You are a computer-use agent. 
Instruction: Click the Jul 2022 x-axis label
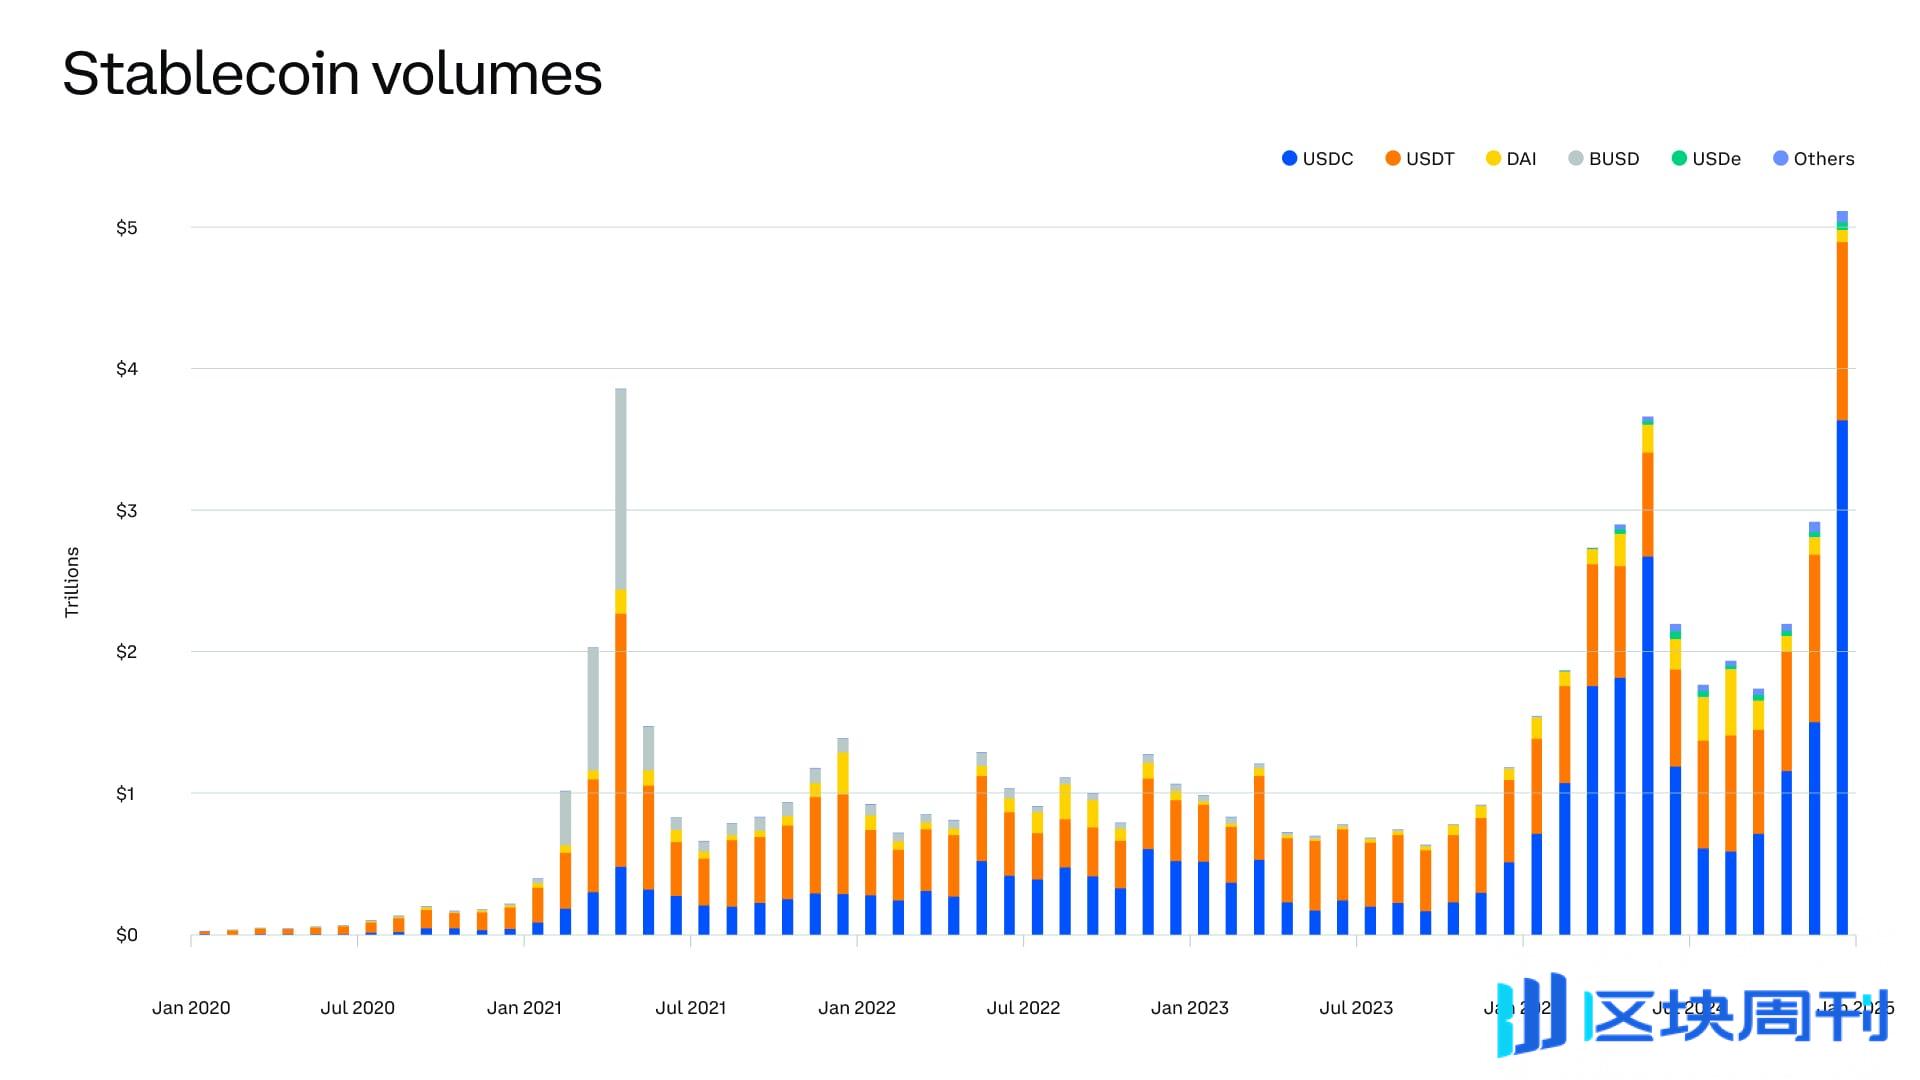pos(1023,1008)
